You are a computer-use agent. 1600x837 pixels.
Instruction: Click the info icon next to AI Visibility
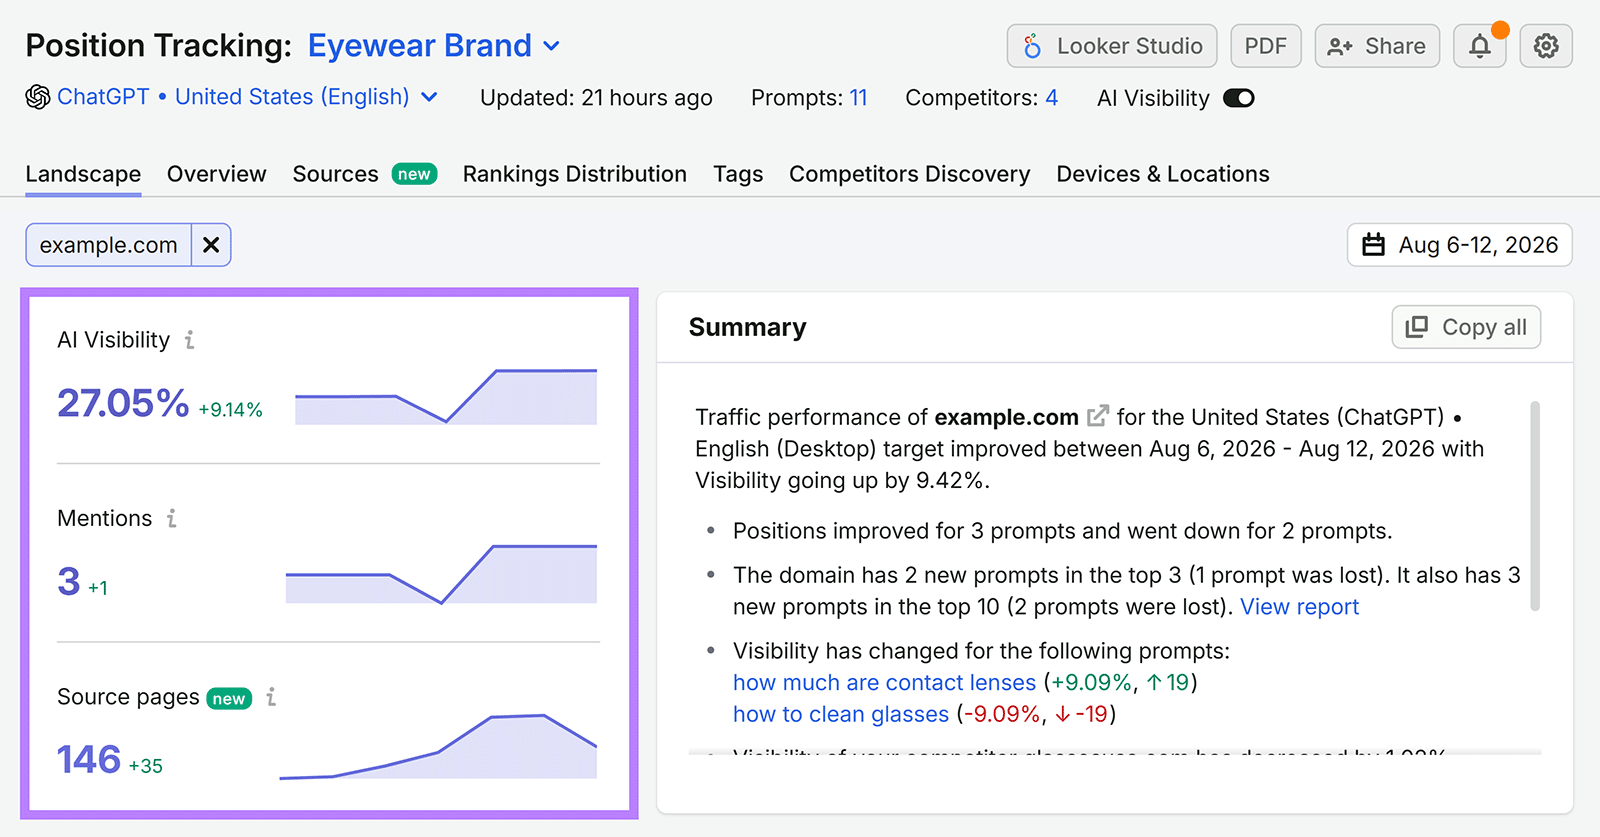pos(189,340)
